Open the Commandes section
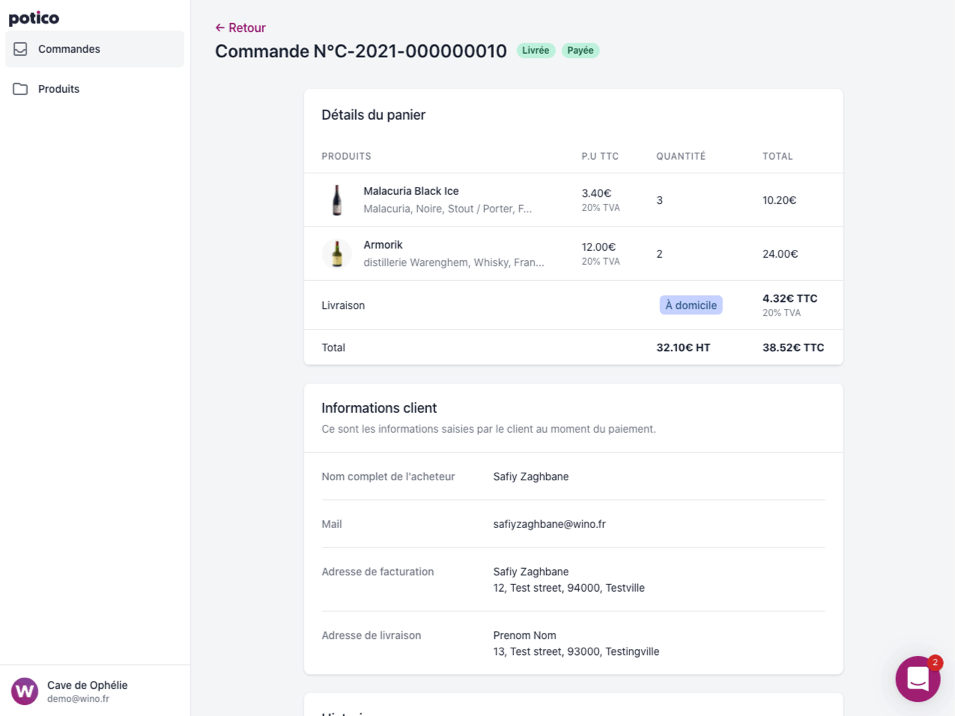The width and height of the screenshot is (955, 716). (x=66, y=47)
